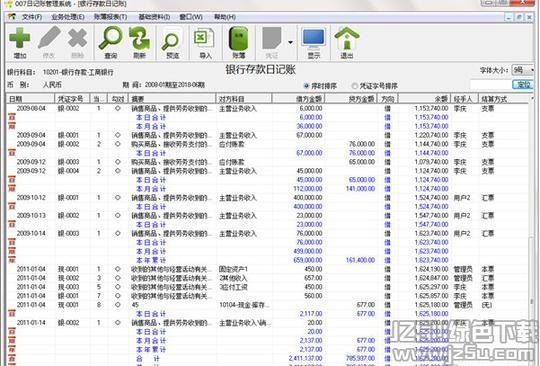
Task: Click red 月 marker on 499,000.00 本月合计 row
Action: [x=12, y=251]
